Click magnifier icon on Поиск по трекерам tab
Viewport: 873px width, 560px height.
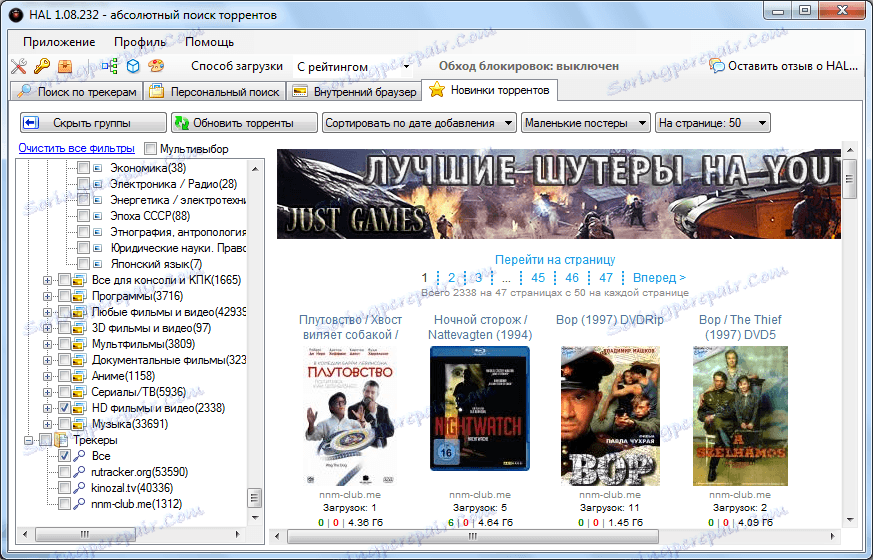(24, 91)
